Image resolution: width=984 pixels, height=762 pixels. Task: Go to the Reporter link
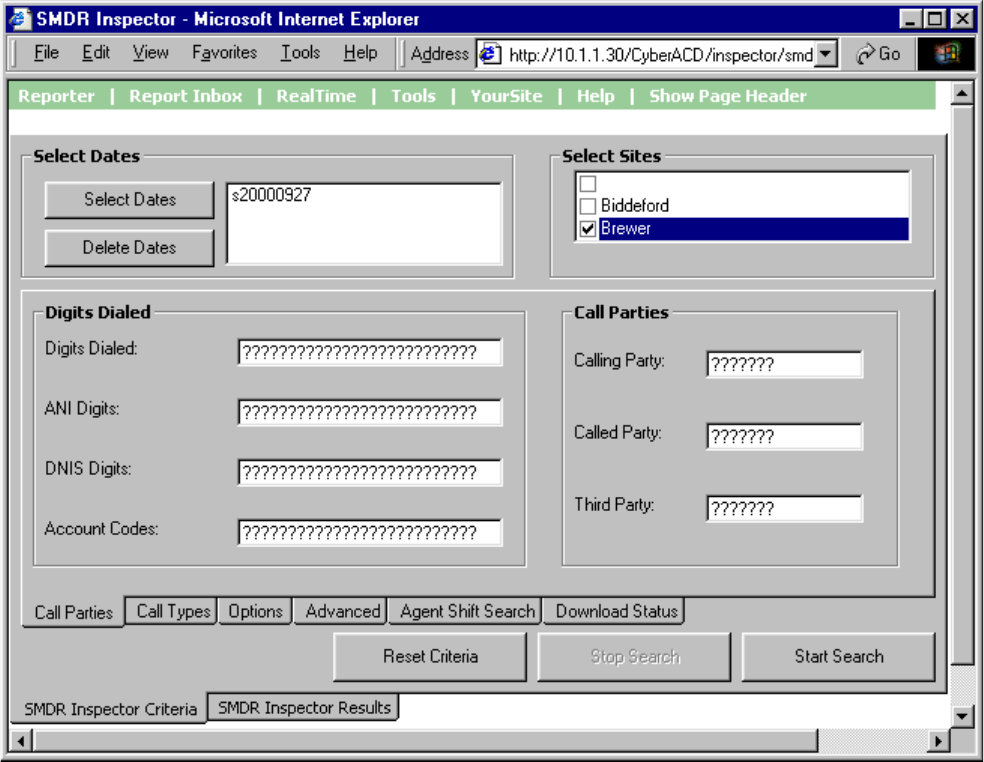[56, 96]
